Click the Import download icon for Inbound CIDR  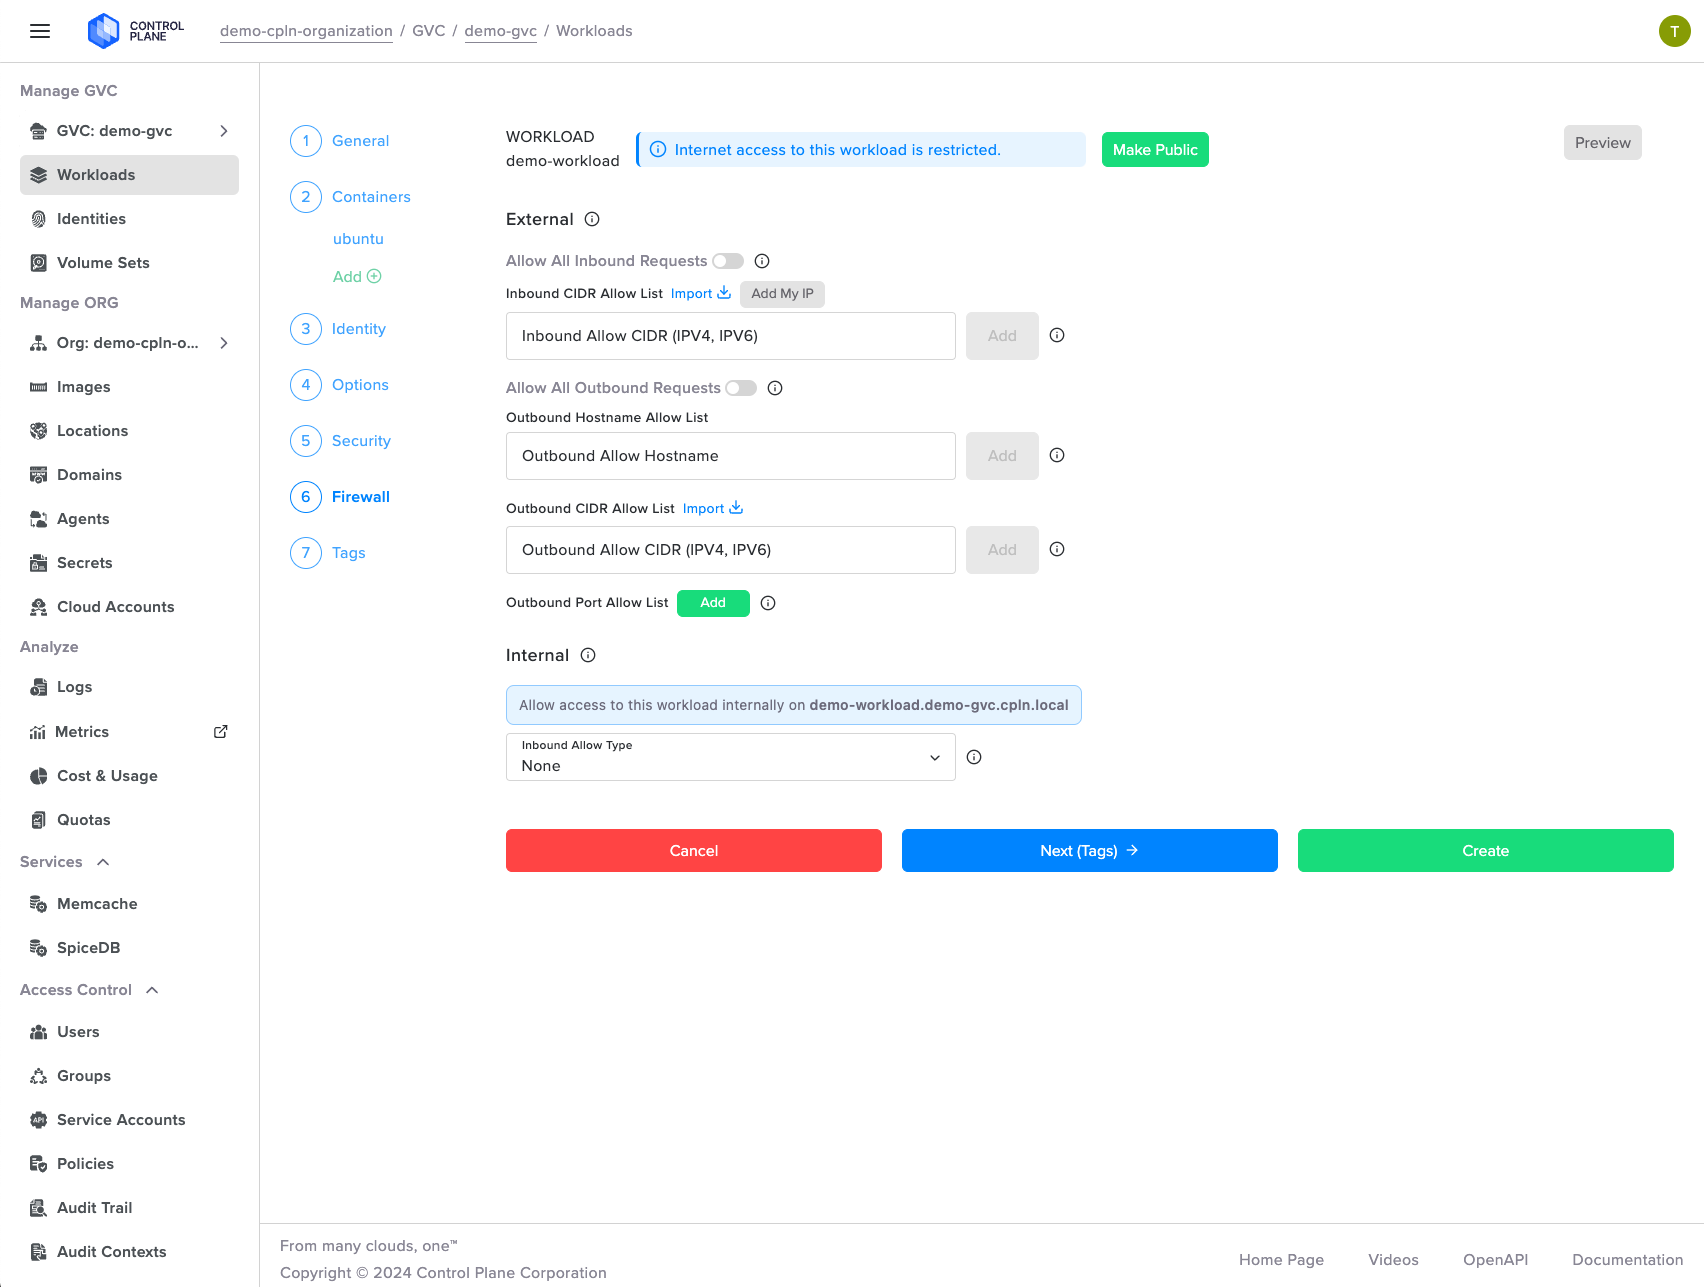point(725,293)
